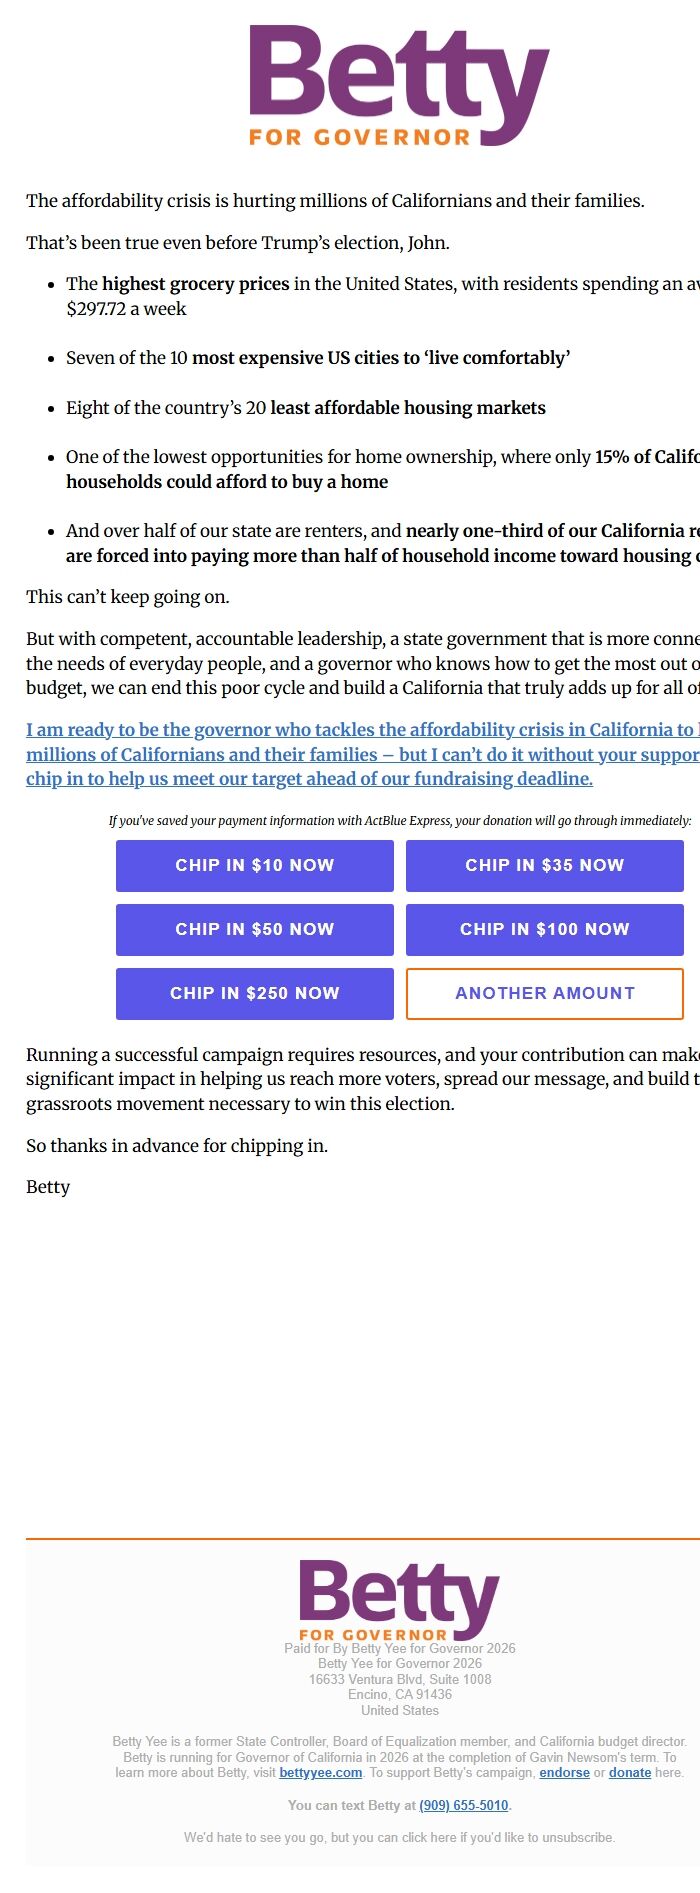Visit the bettyyee.com link
This screenshot has height=1893, width=700.
pyautogui.click(x=320, y=1772)
